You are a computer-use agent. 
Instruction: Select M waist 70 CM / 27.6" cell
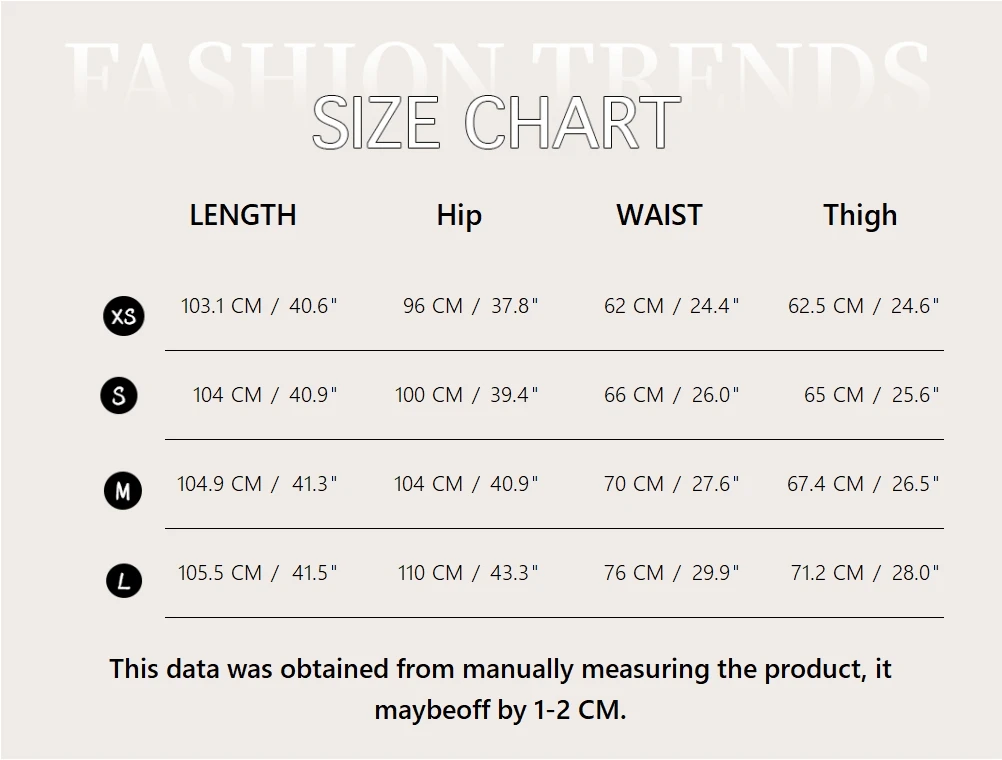pos(672,483)
